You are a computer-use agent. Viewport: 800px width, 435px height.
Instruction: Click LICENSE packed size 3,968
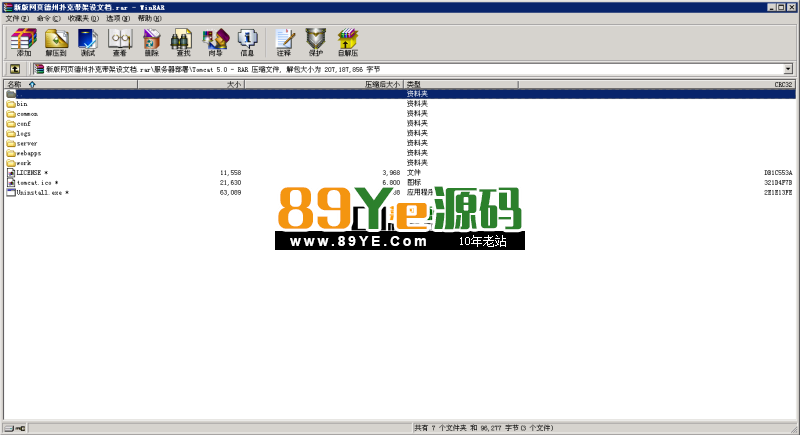pyautogui.click(x=391, y=173)
